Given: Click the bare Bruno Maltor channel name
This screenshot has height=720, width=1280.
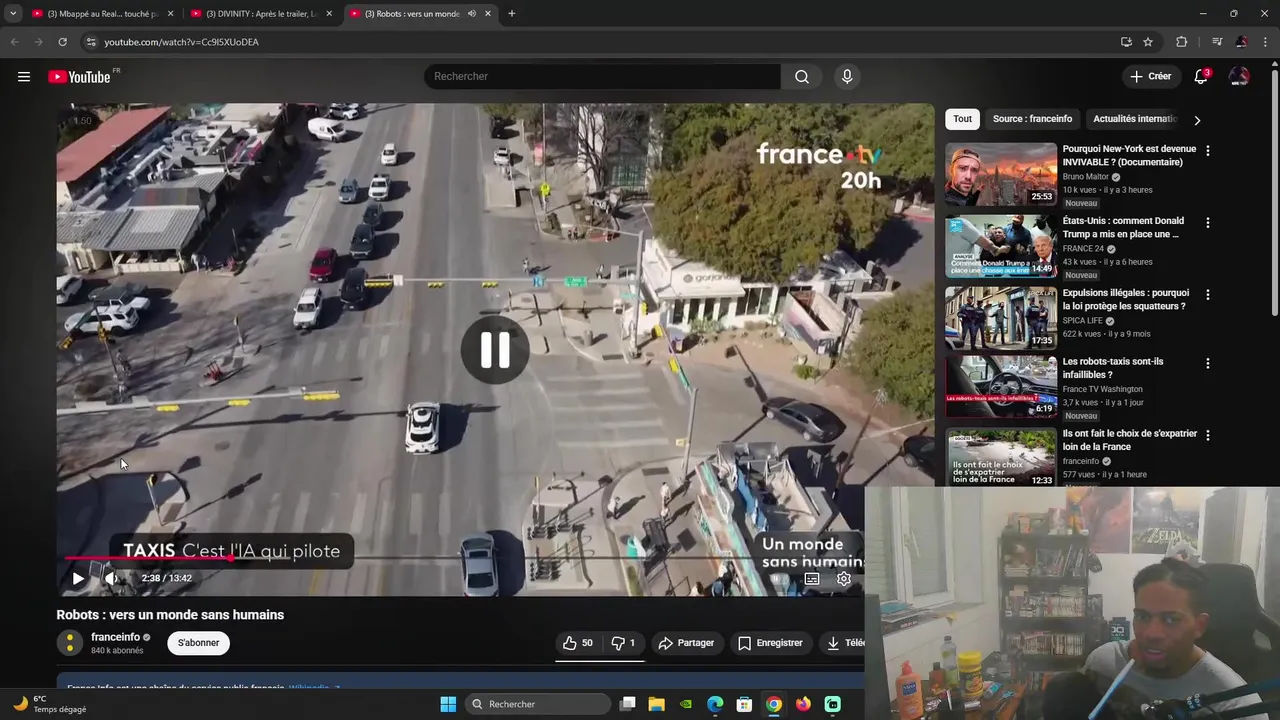Looking at the screenshot, I should click(x=1085, y=177).
